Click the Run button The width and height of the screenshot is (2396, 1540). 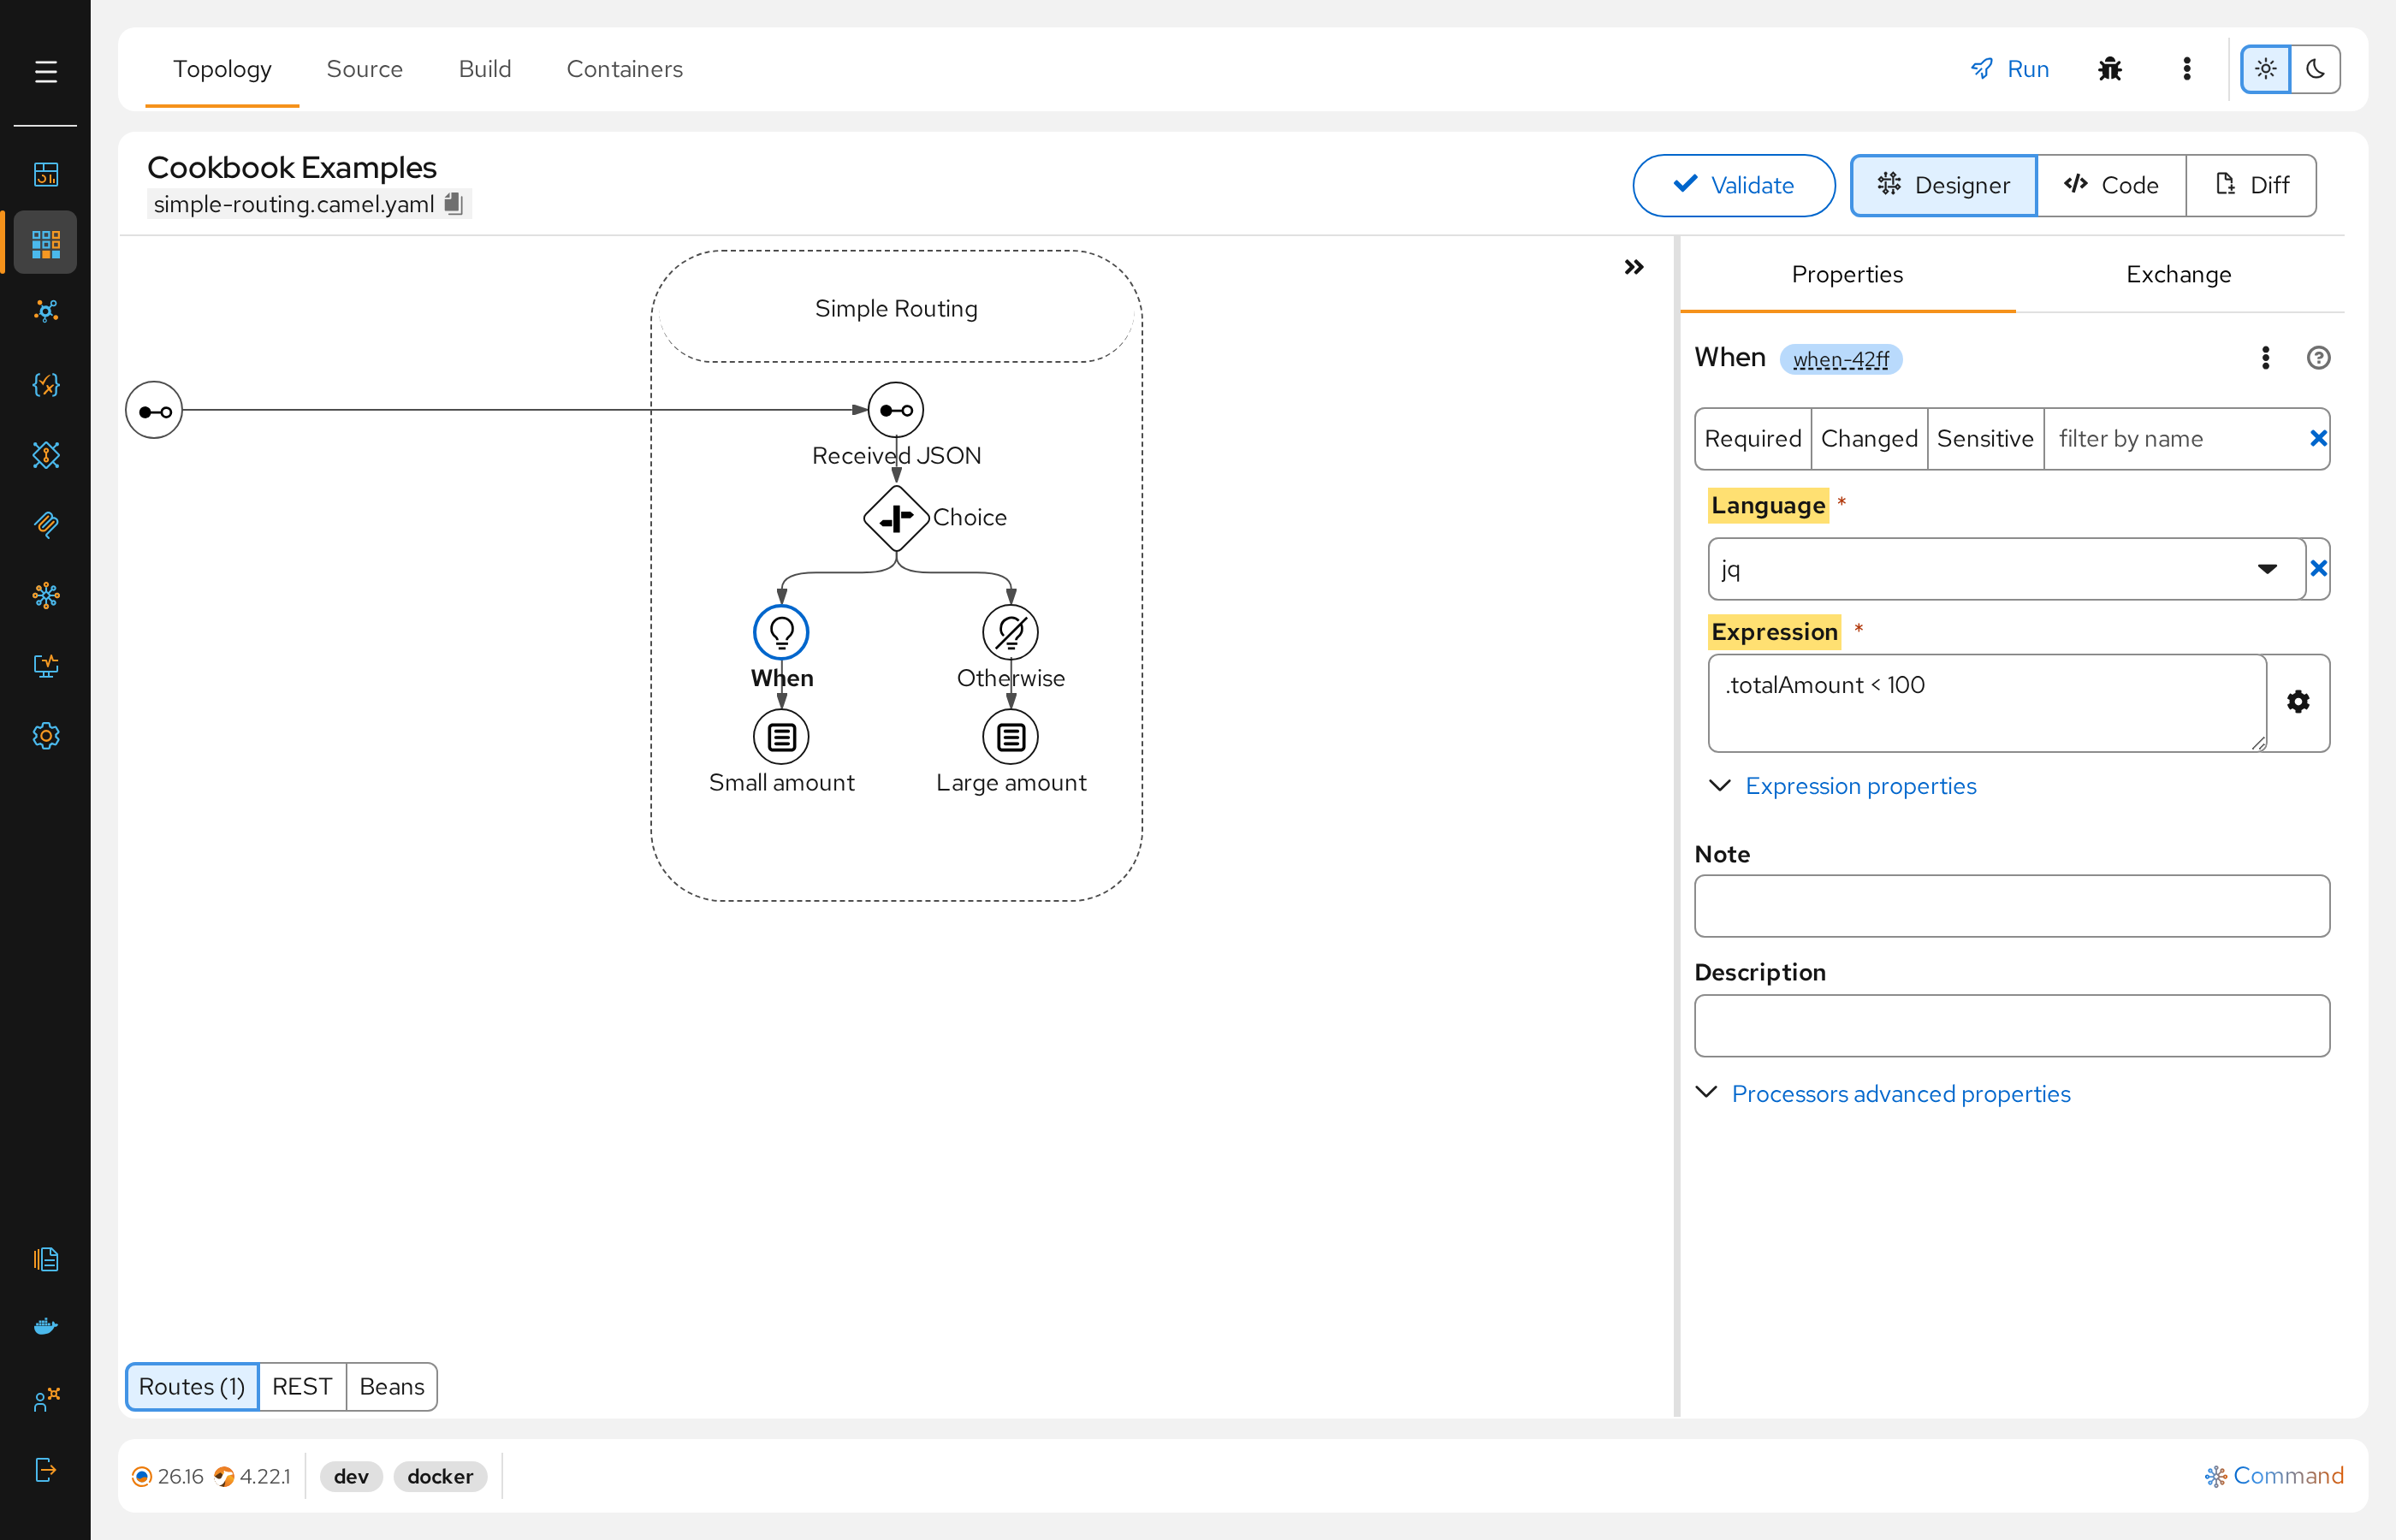[x=2009, y=69]
